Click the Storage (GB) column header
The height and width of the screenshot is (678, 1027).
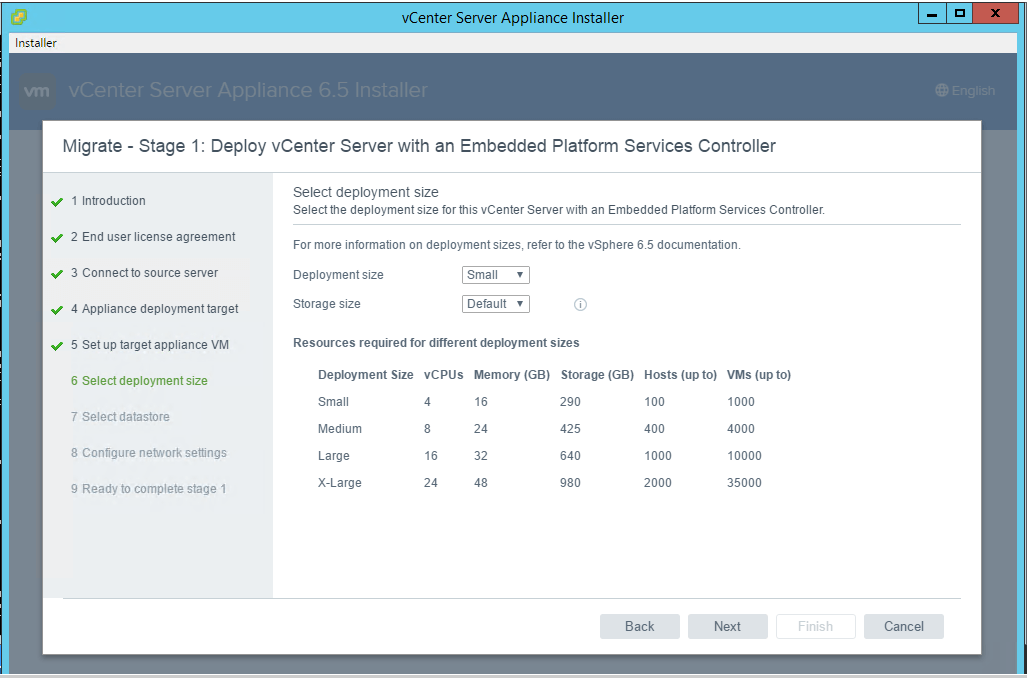[597, 375]
